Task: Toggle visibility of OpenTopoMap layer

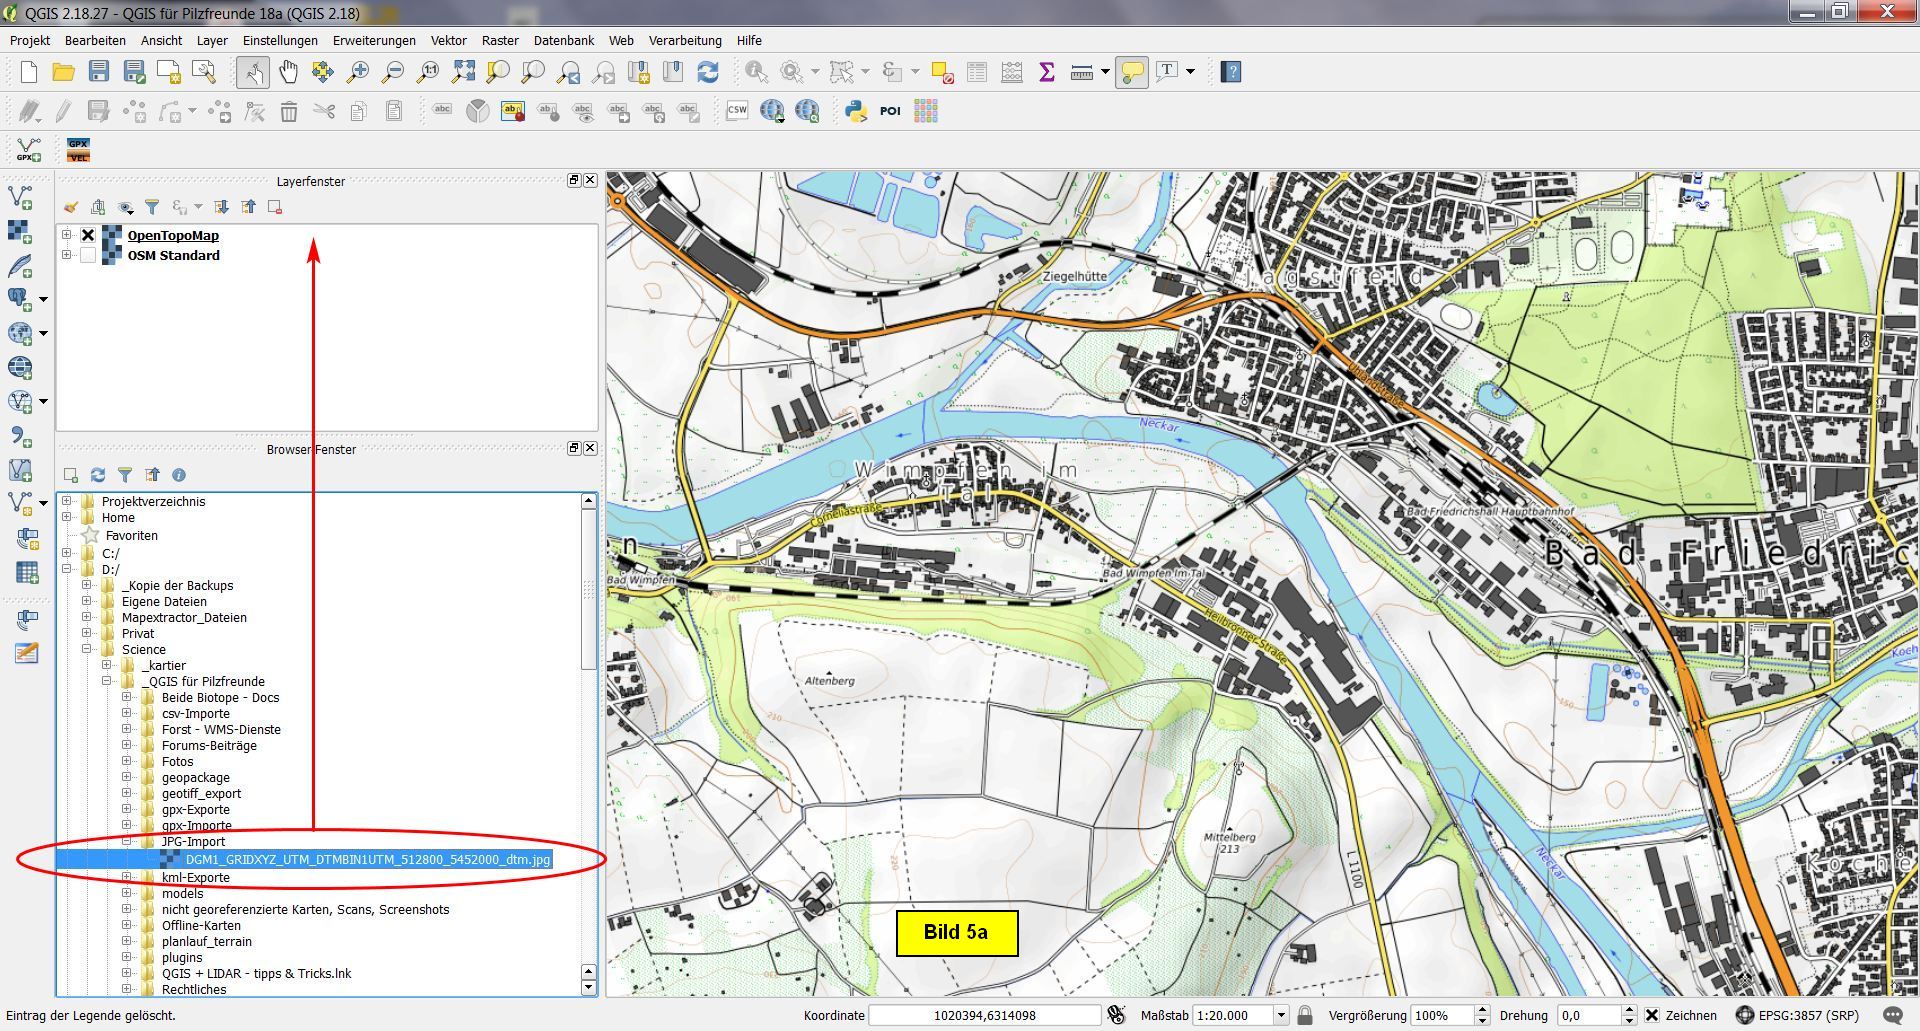Action: 88,236
